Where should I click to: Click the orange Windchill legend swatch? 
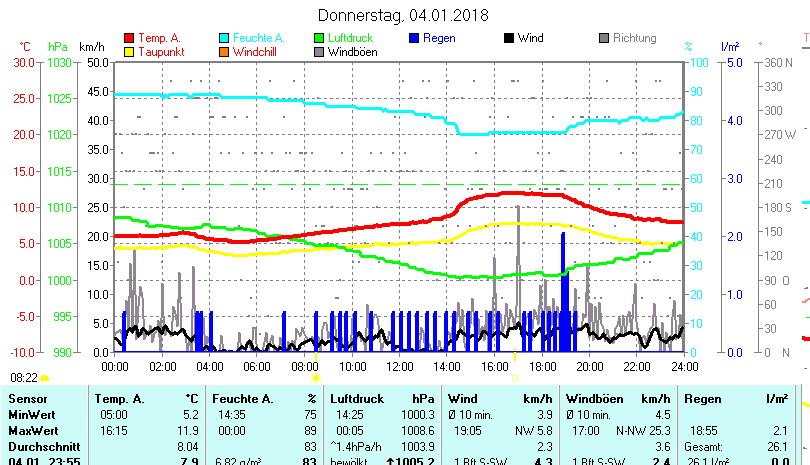click(224, 51)
